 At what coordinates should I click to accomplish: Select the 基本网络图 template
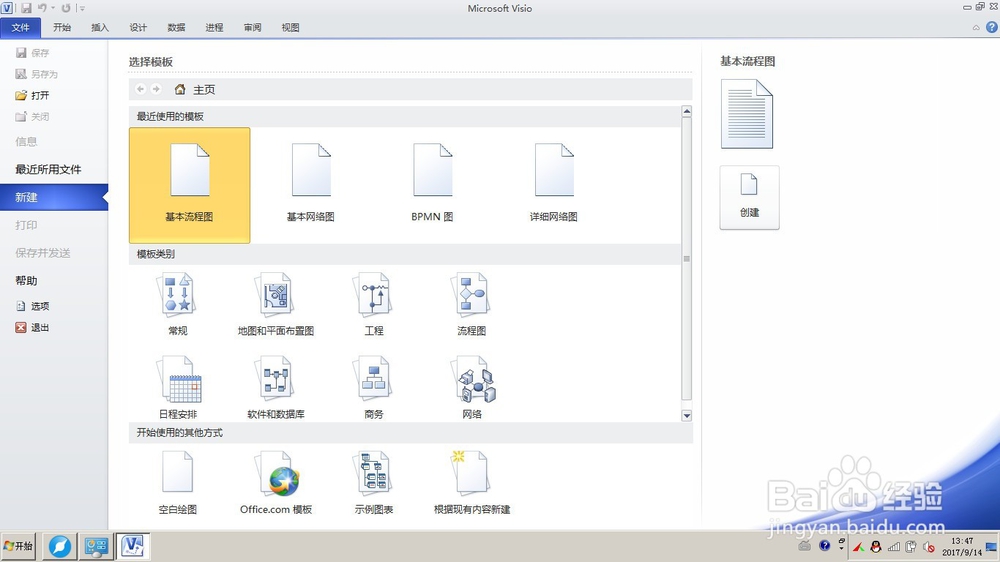(311, 184)
